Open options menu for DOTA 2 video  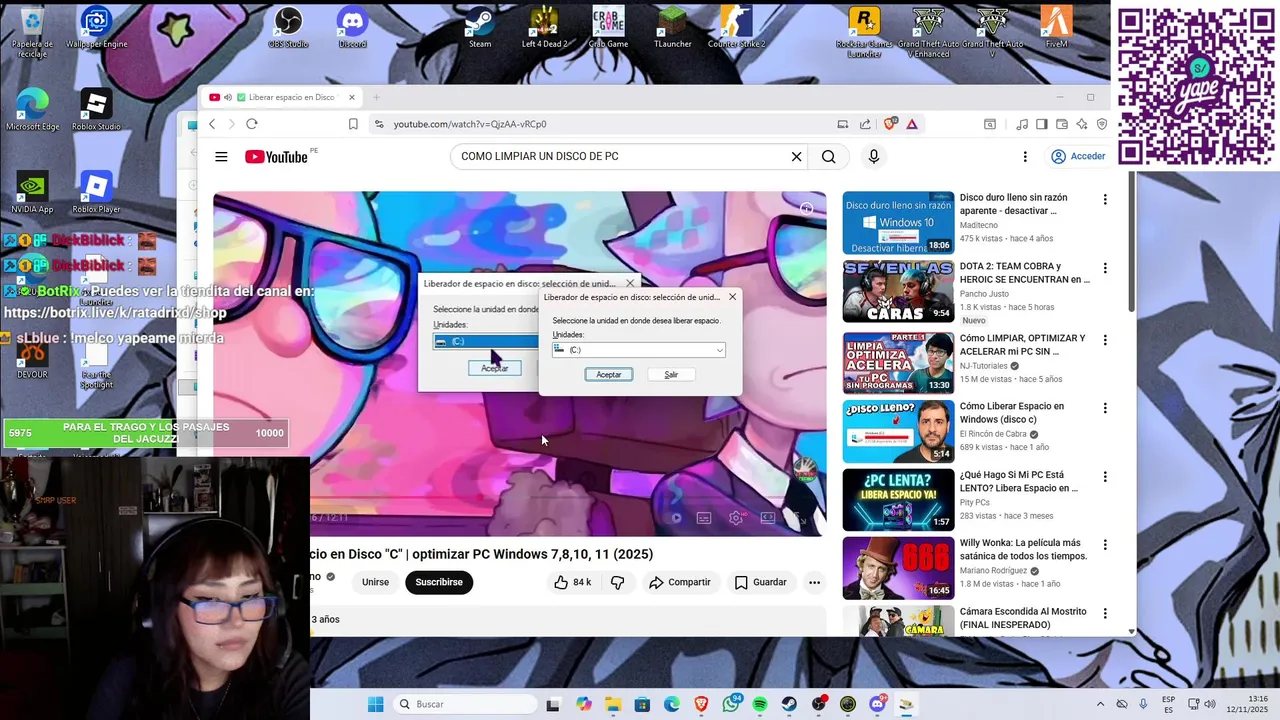coord(1105,268)
